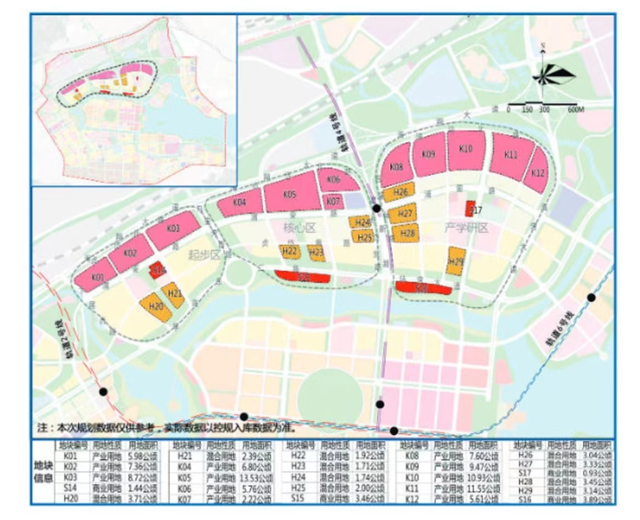Select the orange H22 parcel
Screen dimensions: 640x520
[x=289, y=253]
